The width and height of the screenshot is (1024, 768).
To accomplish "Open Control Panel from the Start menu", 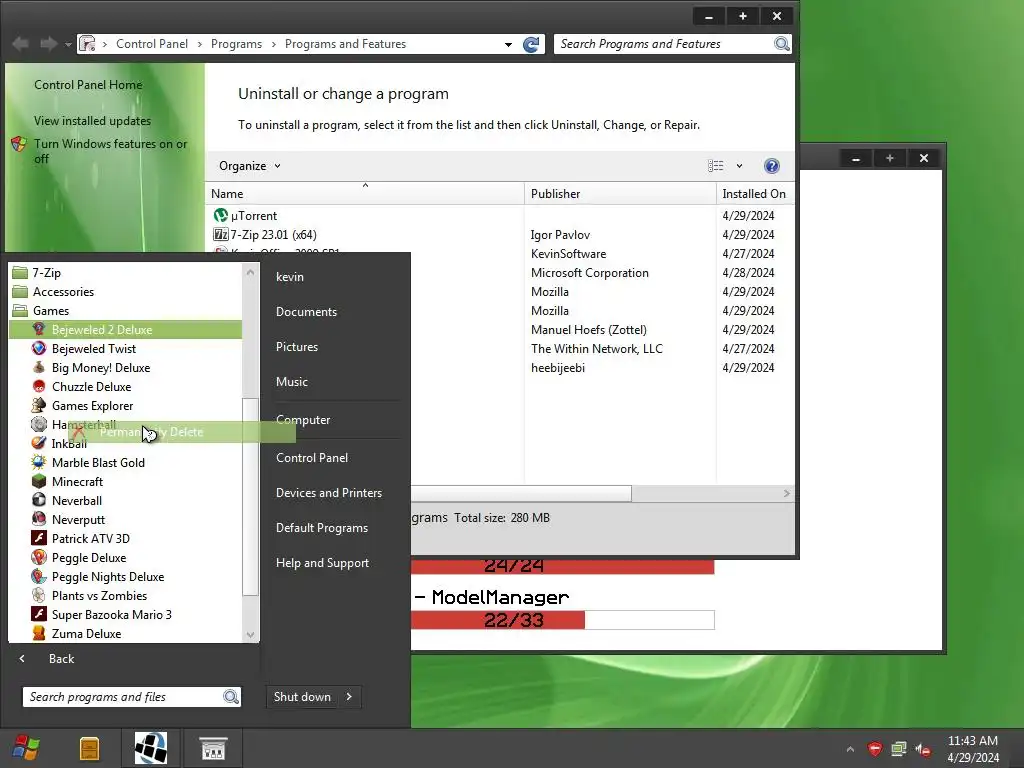I will coord(312,458).
